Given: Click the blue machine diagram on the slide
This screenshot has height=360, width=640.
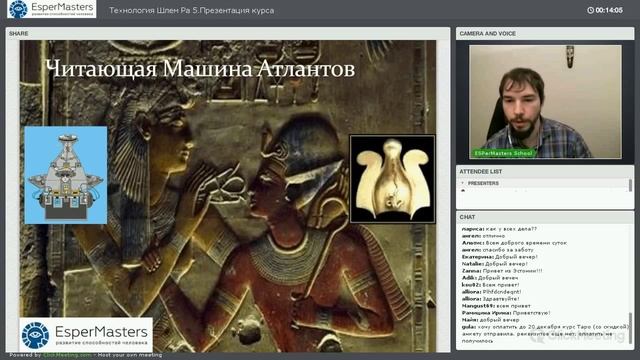Looking at the screenshot, I should click(66, 175).
